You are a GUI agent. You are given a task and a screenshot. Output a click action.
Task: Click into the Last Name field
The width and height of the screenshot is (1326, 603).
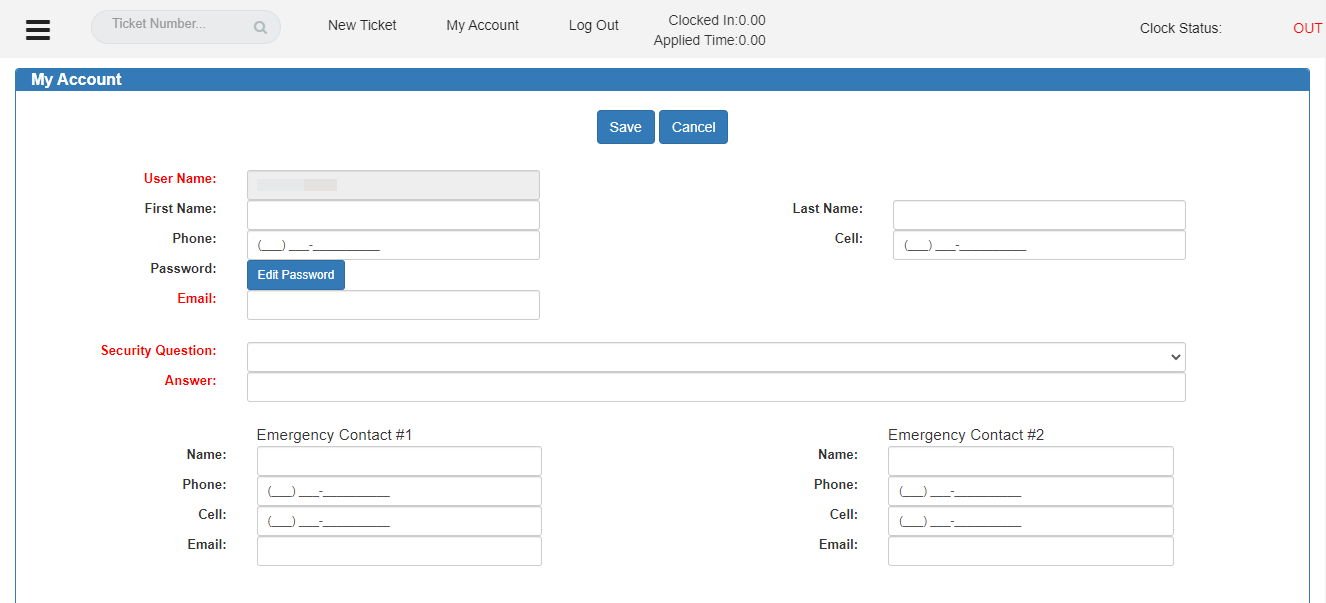coord(1039,215)
